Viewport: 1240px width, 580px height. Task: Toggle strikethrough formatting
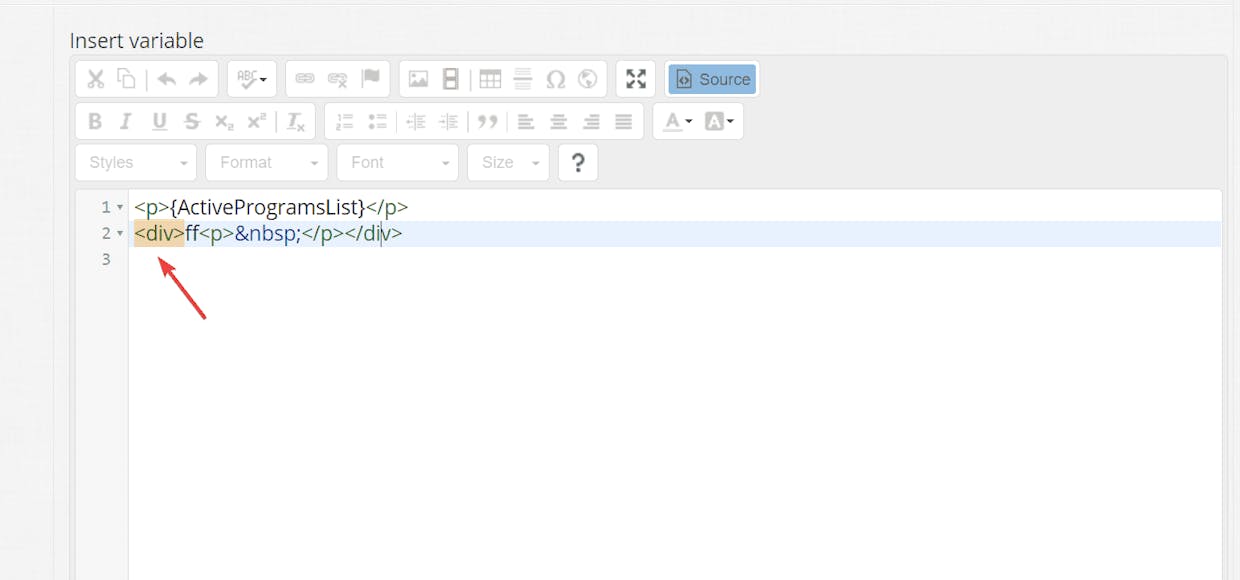pos(192,122)
